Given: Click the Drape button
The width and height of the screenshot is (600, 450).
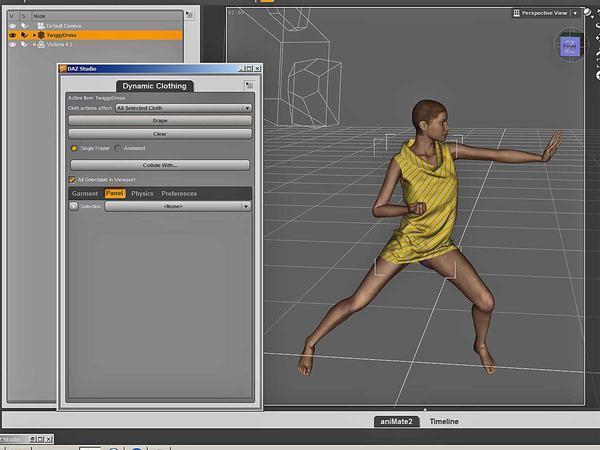Looking at the screenshot, I should pyautogui.click(x=160, y=121).
